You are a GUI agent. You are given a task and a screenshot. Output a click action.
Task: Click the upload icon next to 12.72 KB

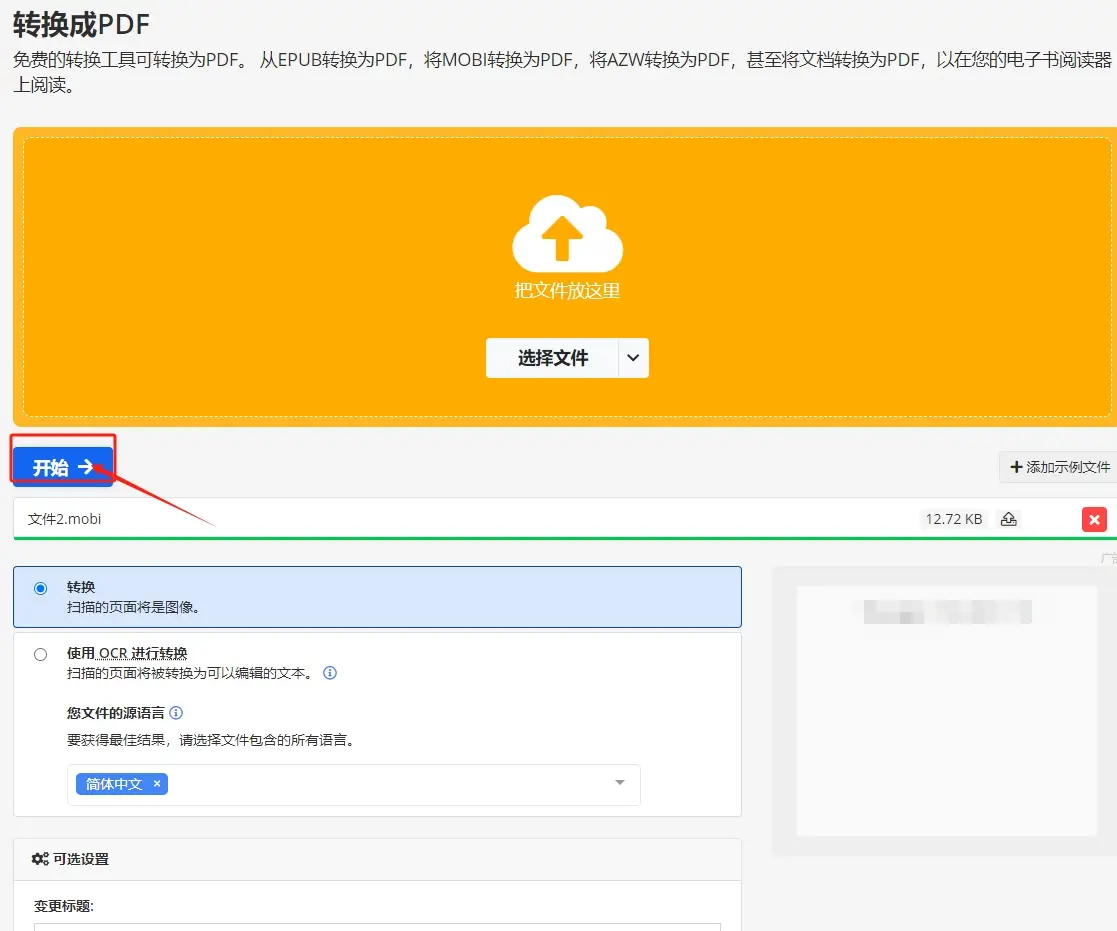point(1009,519)
